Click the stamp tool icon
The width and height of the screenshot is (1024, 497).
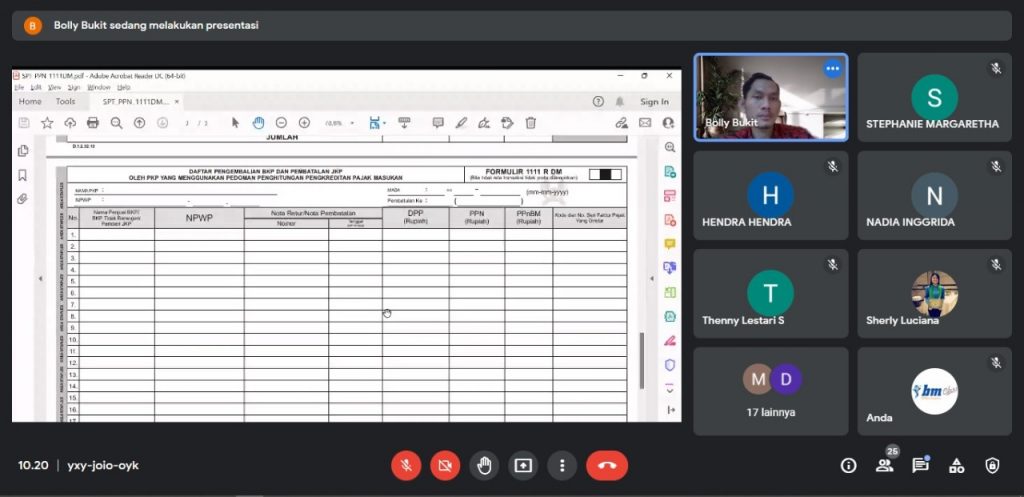point(507,123)
